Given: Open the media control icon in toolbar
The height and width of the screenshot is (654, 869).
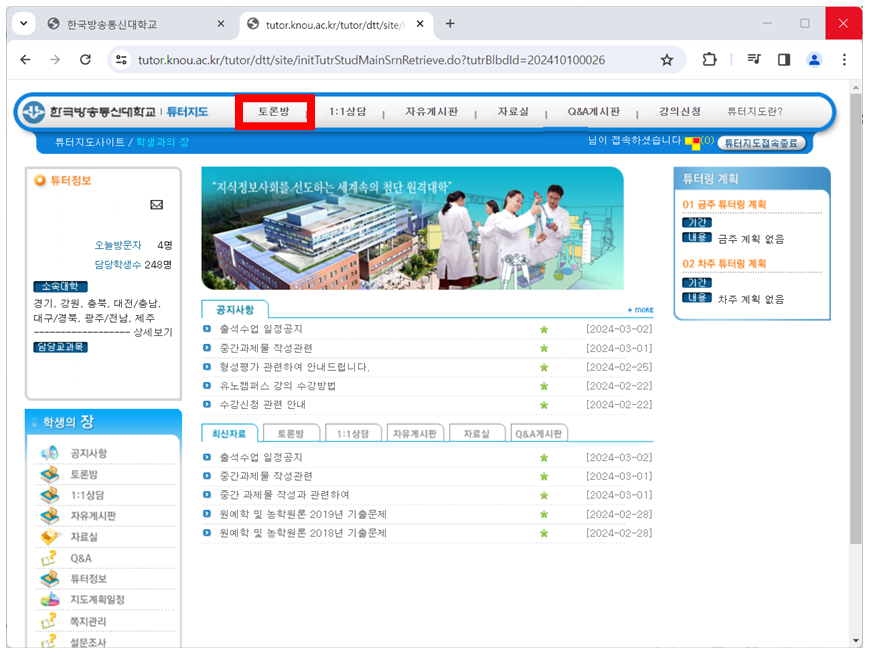Looking at the screenshot, I should [754, 59].
